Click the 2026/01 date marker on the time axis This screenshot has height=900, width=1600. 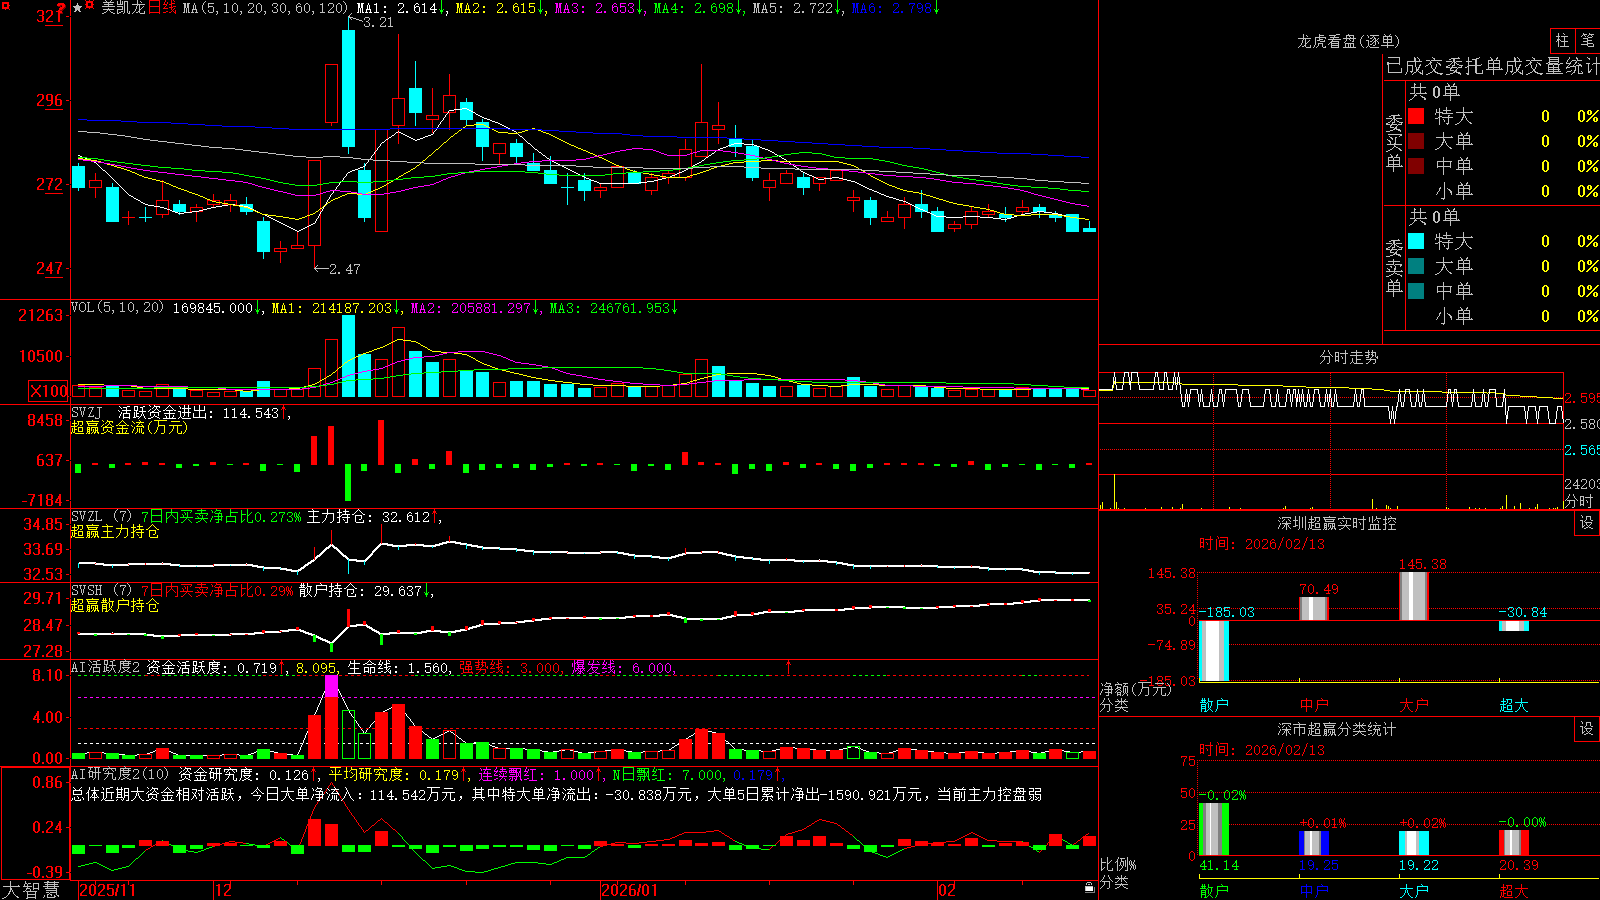630,890
